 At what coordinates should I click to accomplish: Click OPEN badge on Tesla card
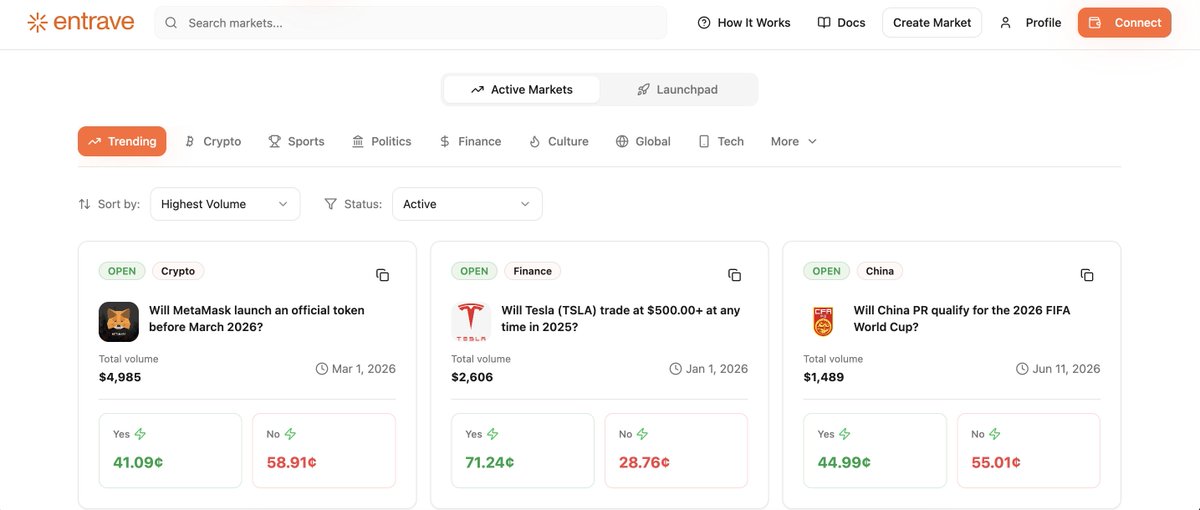point(474,271)
